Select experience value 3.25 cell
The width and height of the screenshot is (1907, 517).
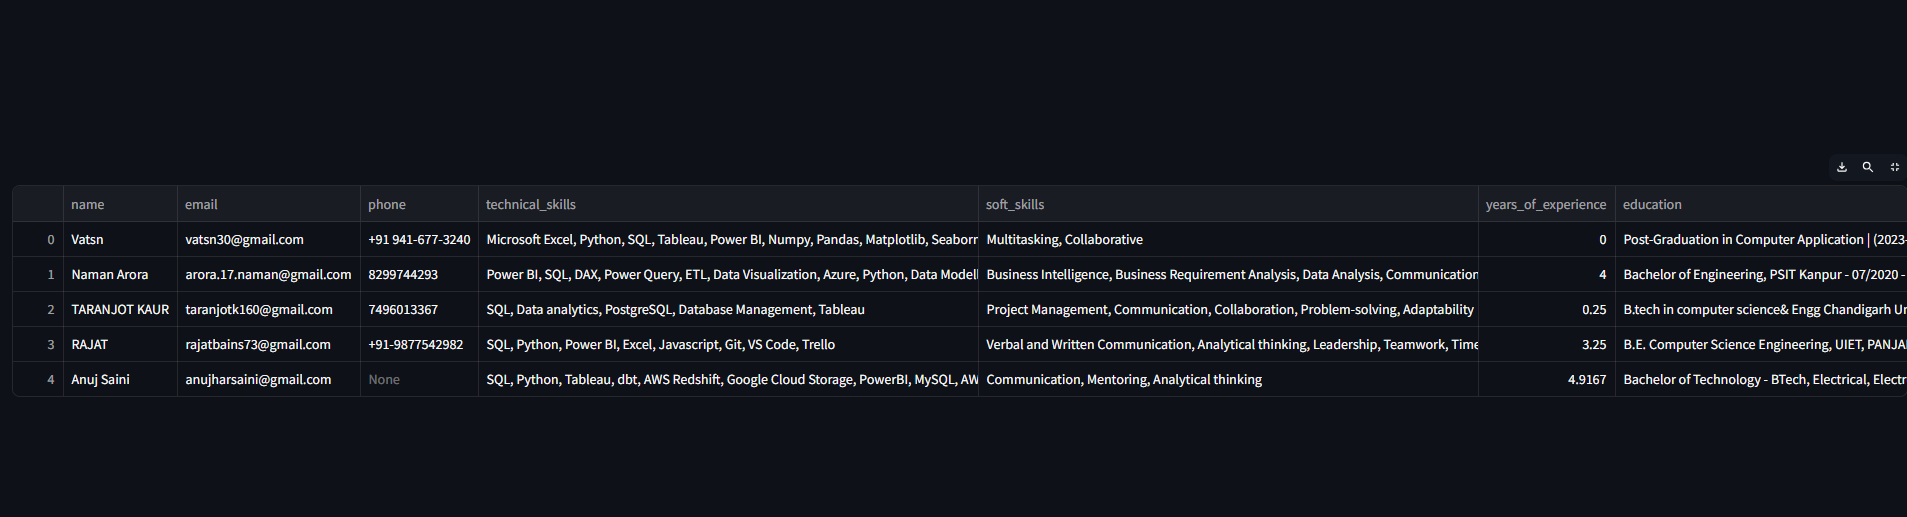click(x=1547, y=344)
